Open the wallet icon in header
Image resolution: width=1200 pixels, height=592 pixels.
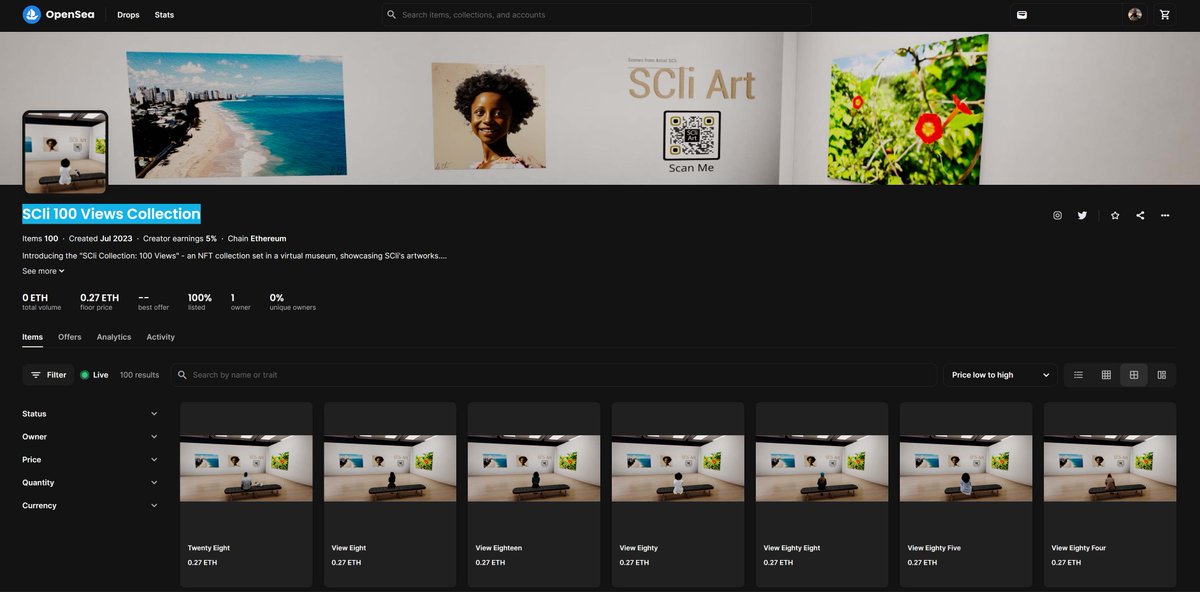point(1021,15)
